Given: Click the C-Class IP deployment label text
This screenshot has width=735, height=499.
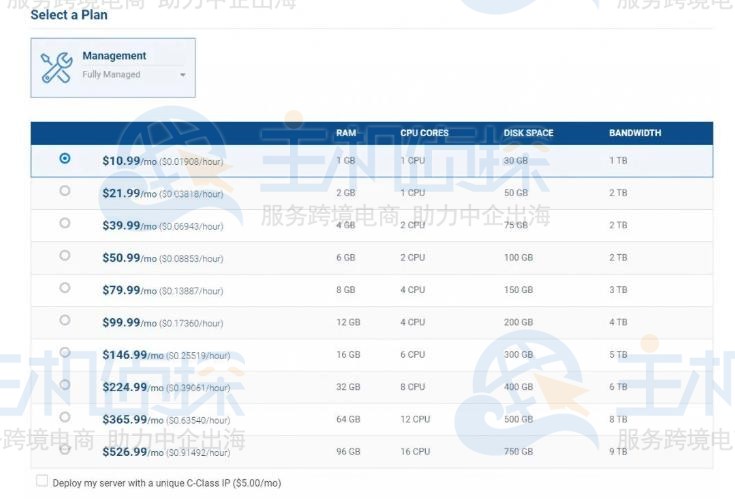Looking at the screenshot, I should click(167, 483).
